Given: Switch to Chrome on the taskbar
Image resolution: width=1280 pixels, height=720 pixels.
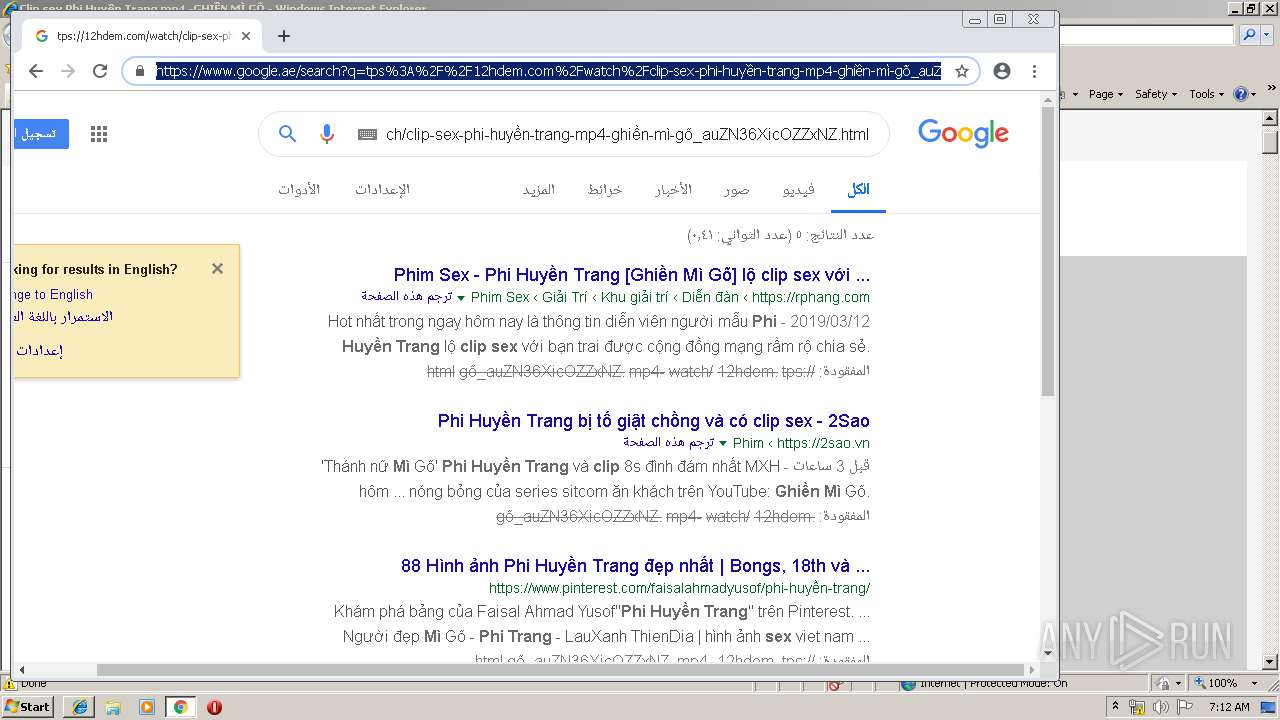Looking at the screenshot, I should [x=180, y=706].
